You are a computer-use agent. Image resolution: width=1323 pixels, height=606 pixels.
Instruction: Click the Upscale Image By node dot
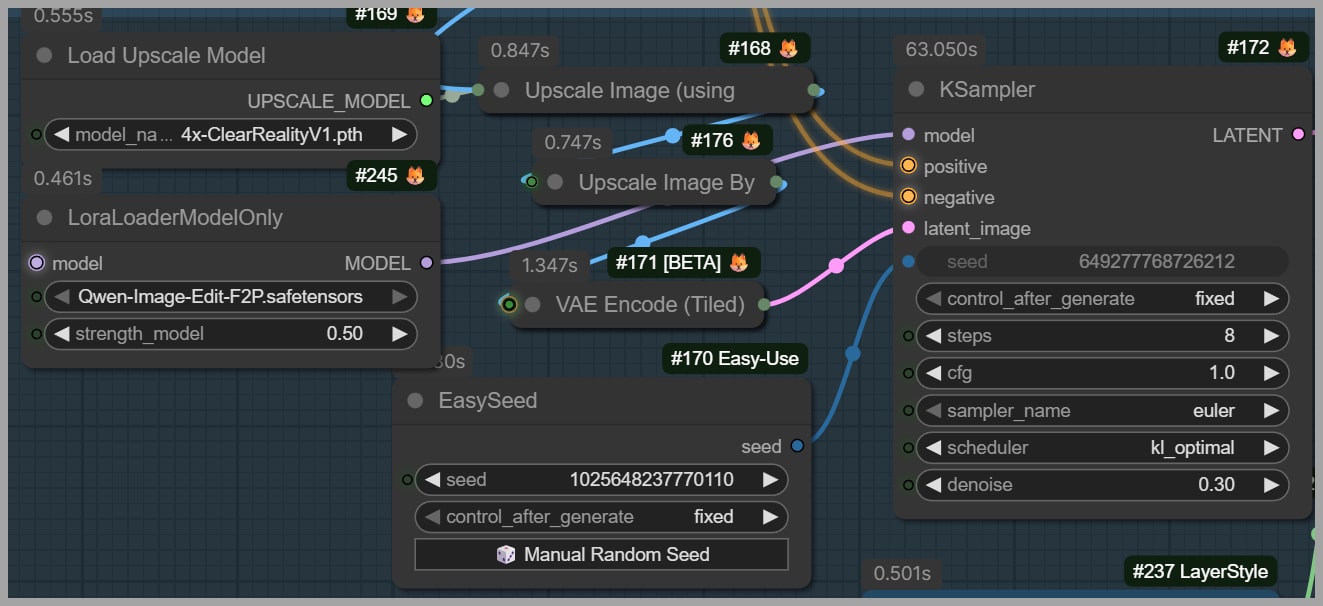tap(556, 183)
